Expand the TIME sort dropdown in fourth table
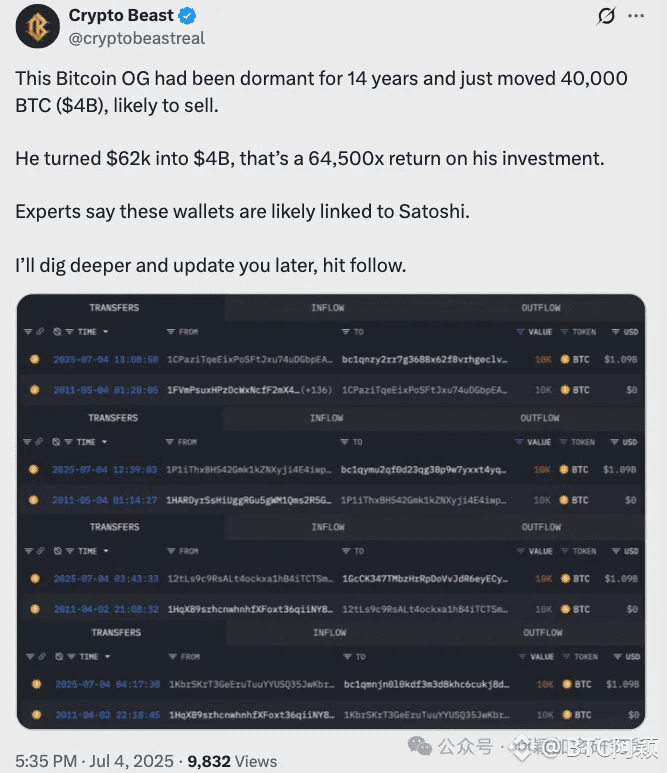This screenshot has height=773, width=667. 107,657
